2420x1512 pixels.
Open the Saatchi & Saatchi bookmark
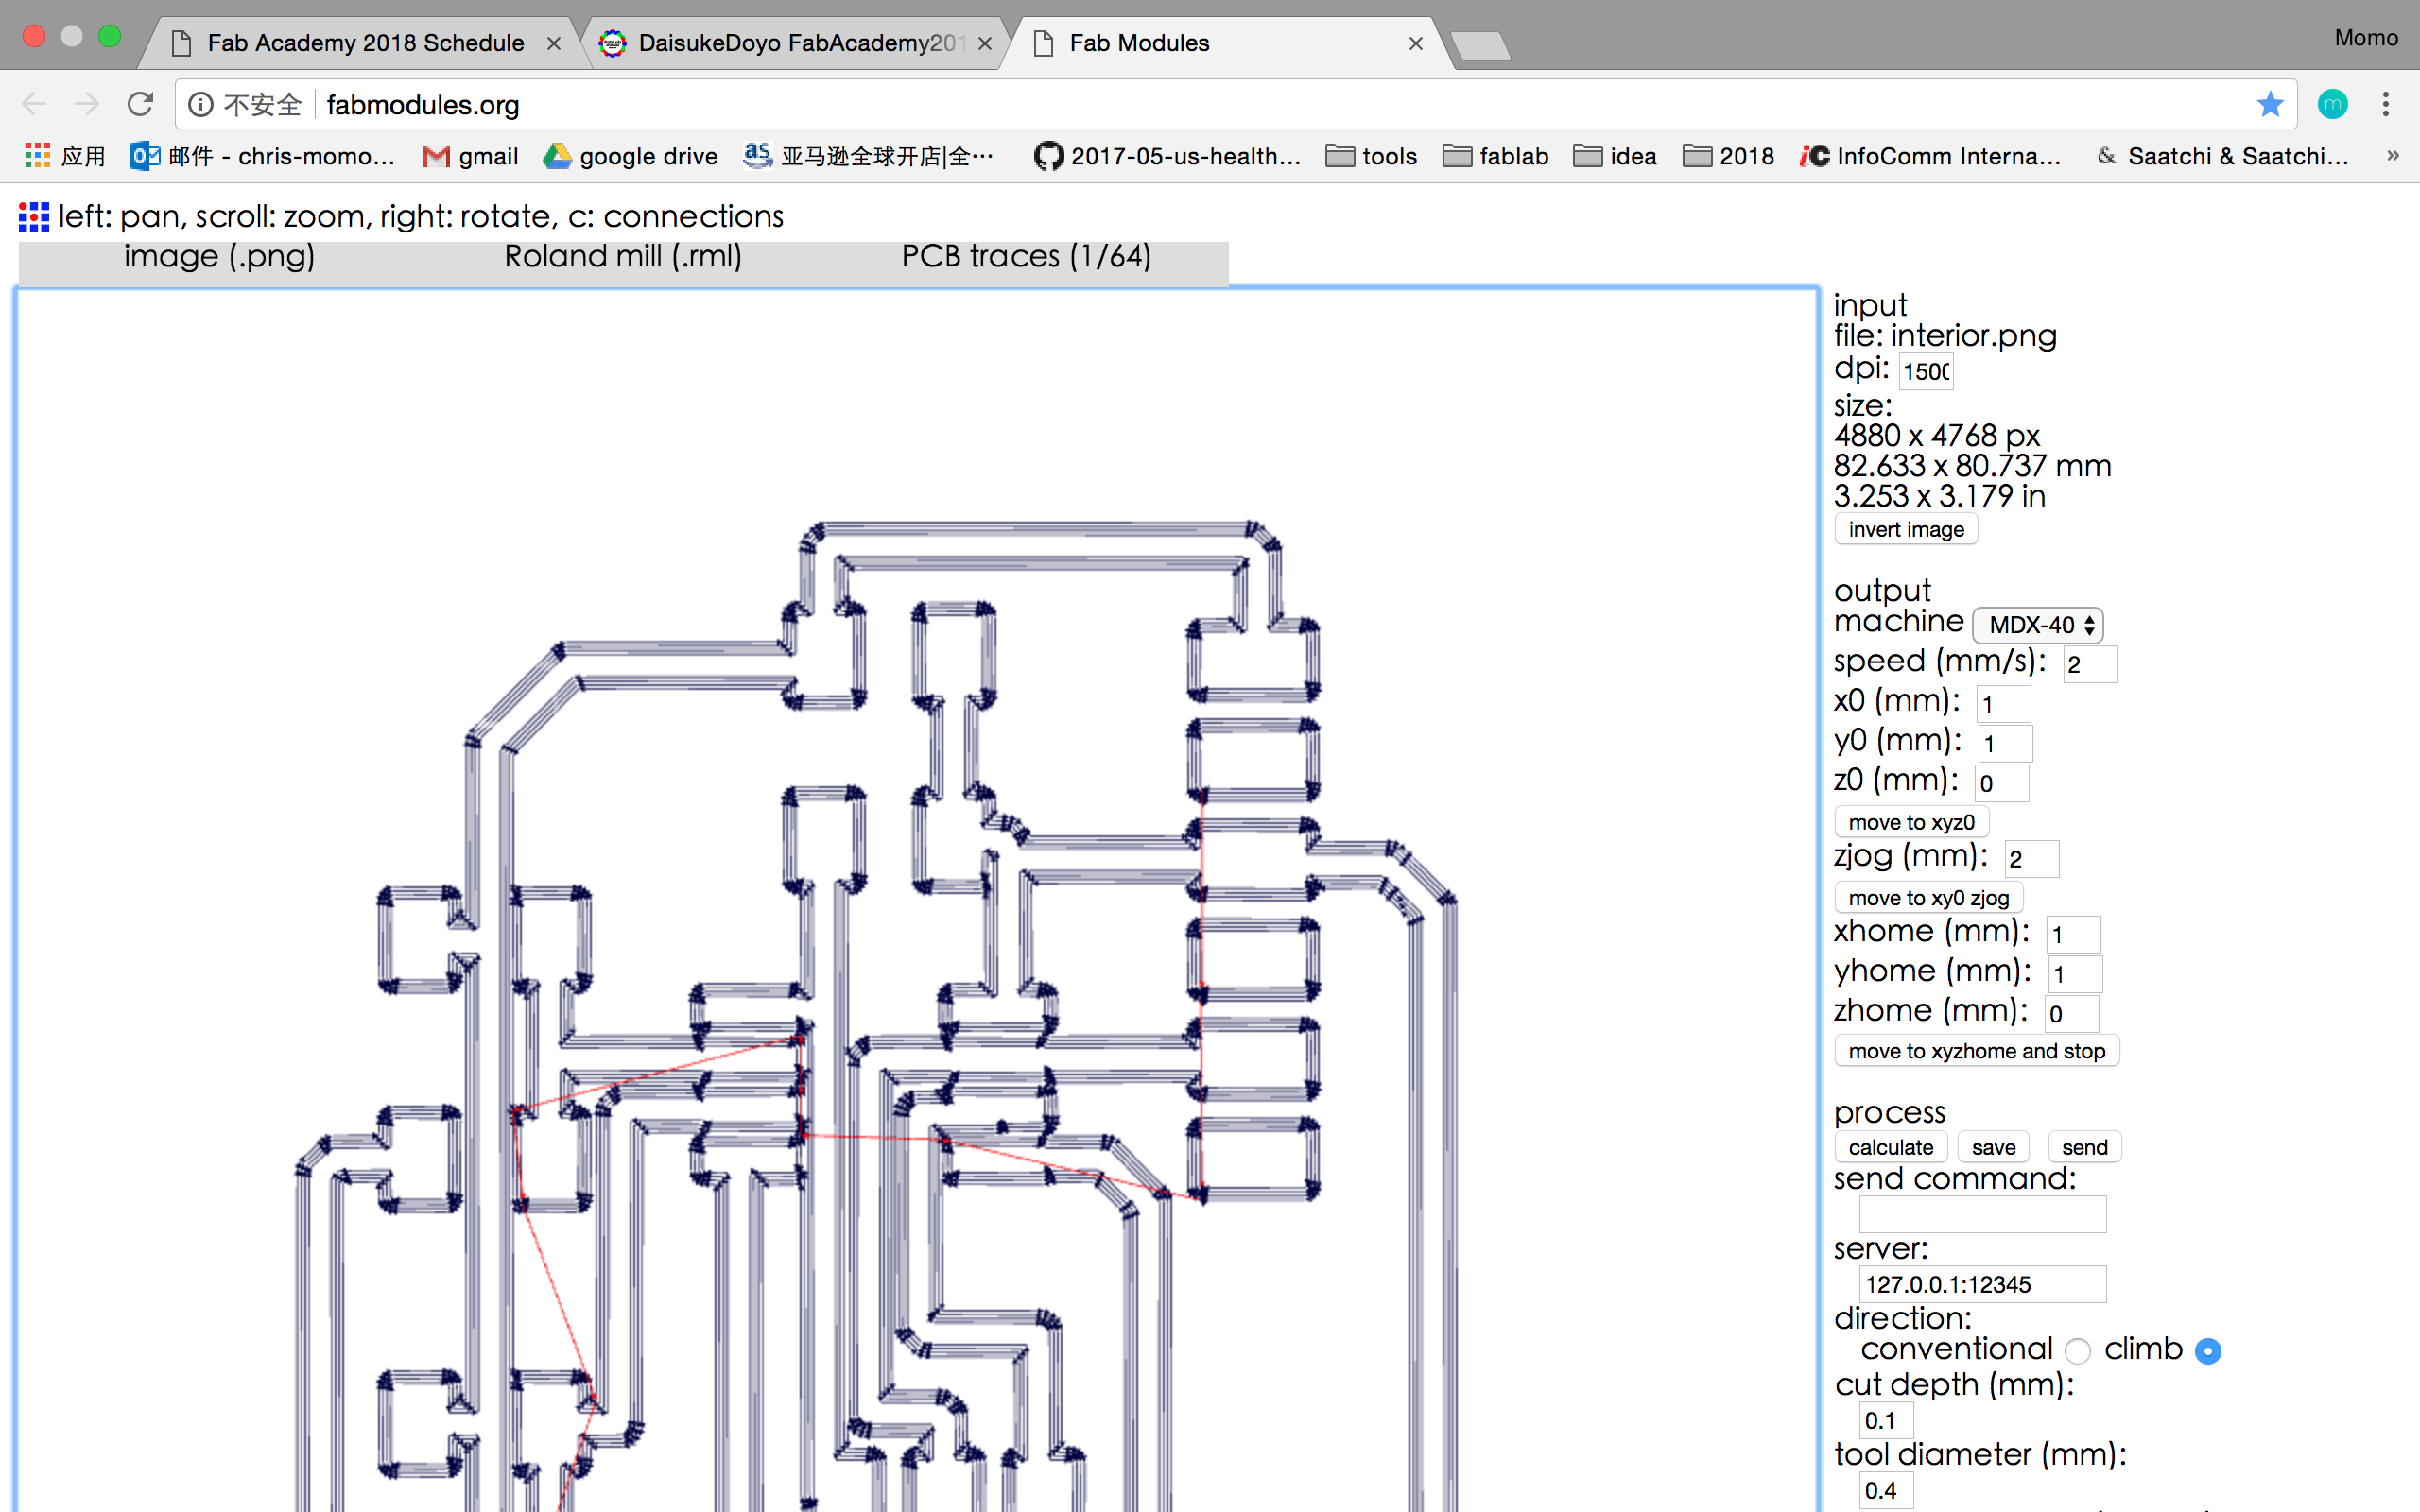2223,156
